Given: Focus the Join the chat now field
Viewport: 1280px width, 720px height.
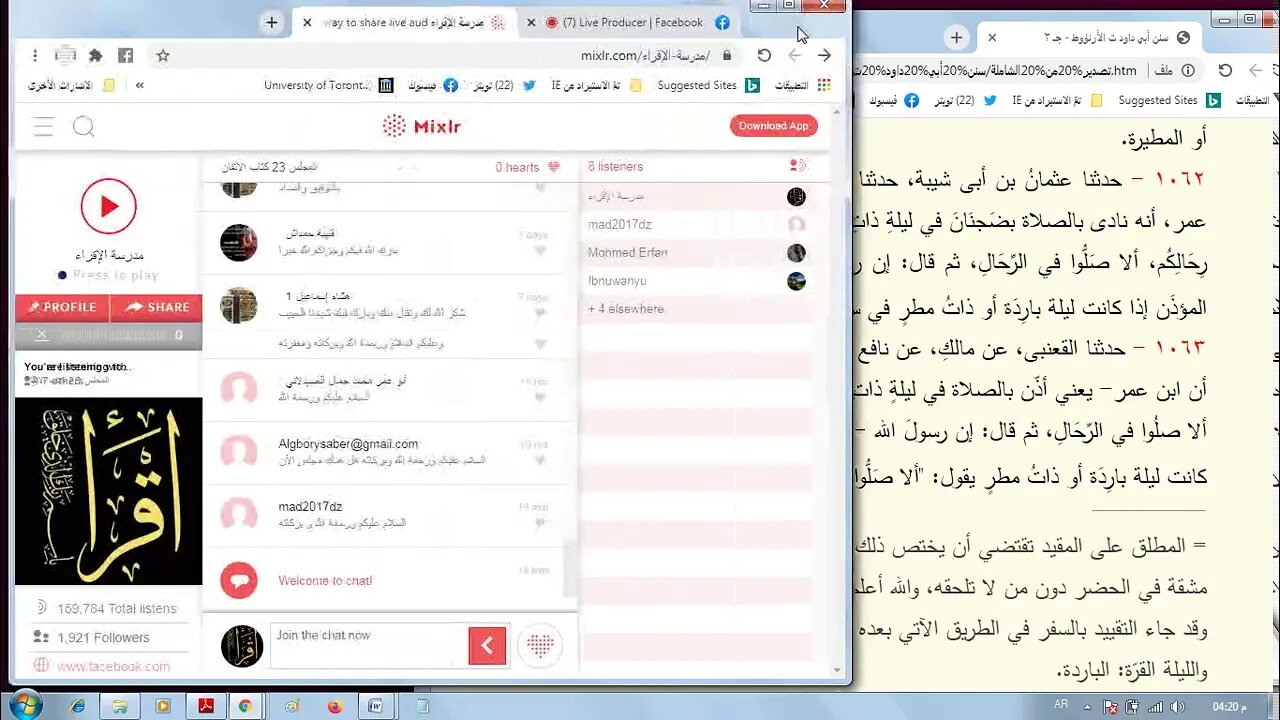Looking at the screenshot, I should pyautogui.click(x=370, y=645).
